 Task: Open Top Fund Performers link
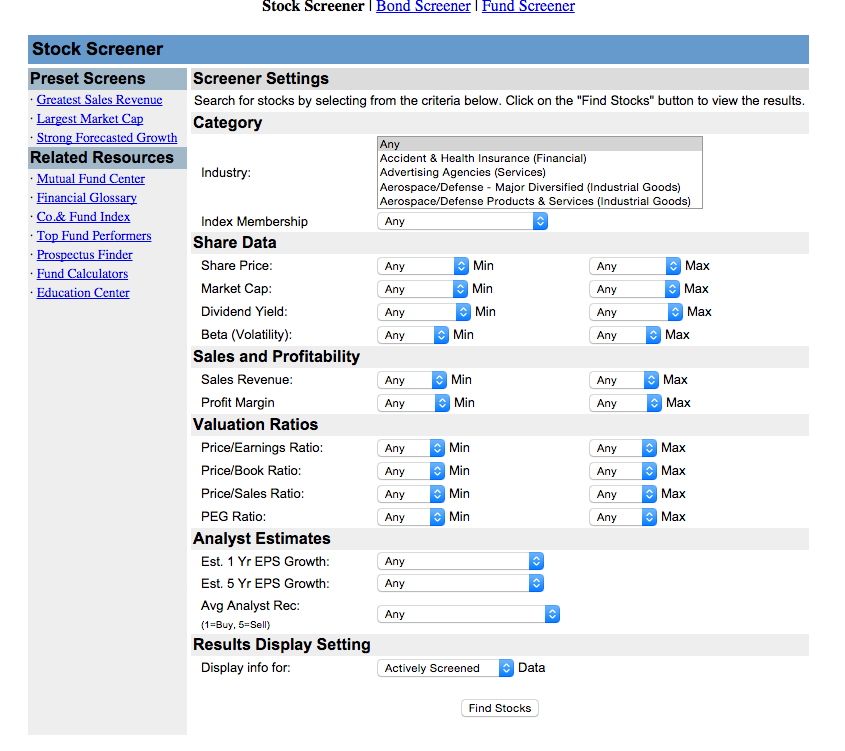94,235
